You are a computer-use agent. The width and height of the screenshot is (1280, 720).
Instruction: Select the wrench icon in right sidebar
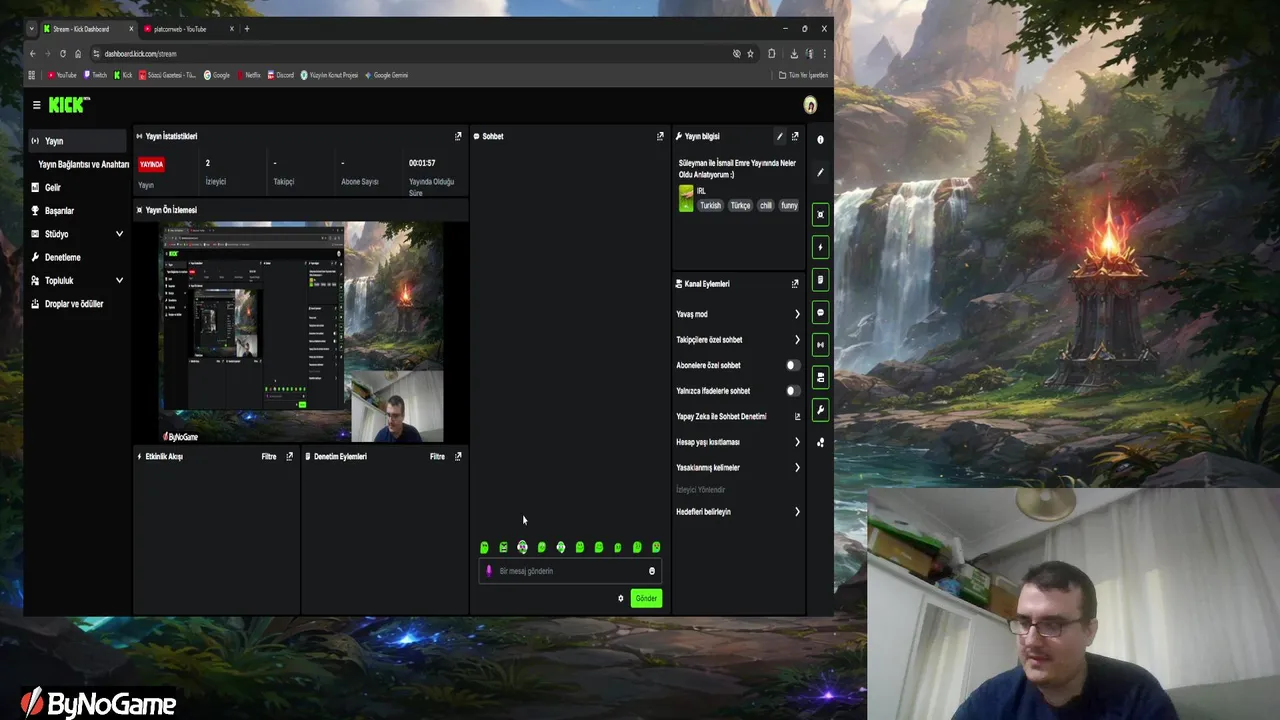tap(820, 410)
